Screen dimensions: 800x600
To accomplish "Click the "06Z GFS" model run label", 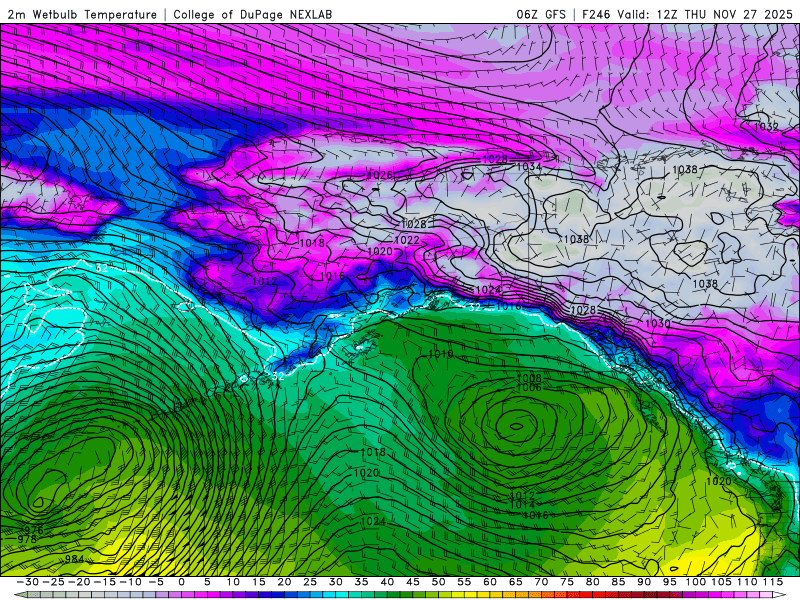I will 541,15.
